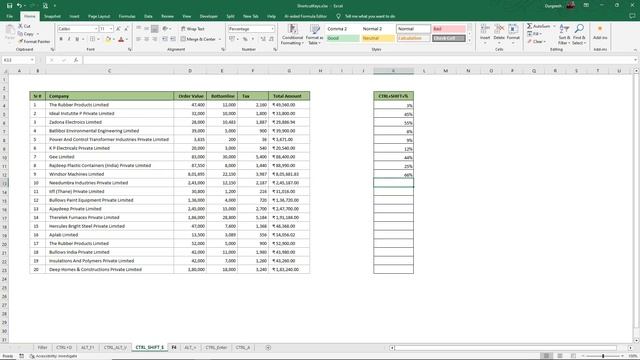Middle align cell contents
Image resolution: width=640 pixels, height=360 pixels.
(147, 29)
